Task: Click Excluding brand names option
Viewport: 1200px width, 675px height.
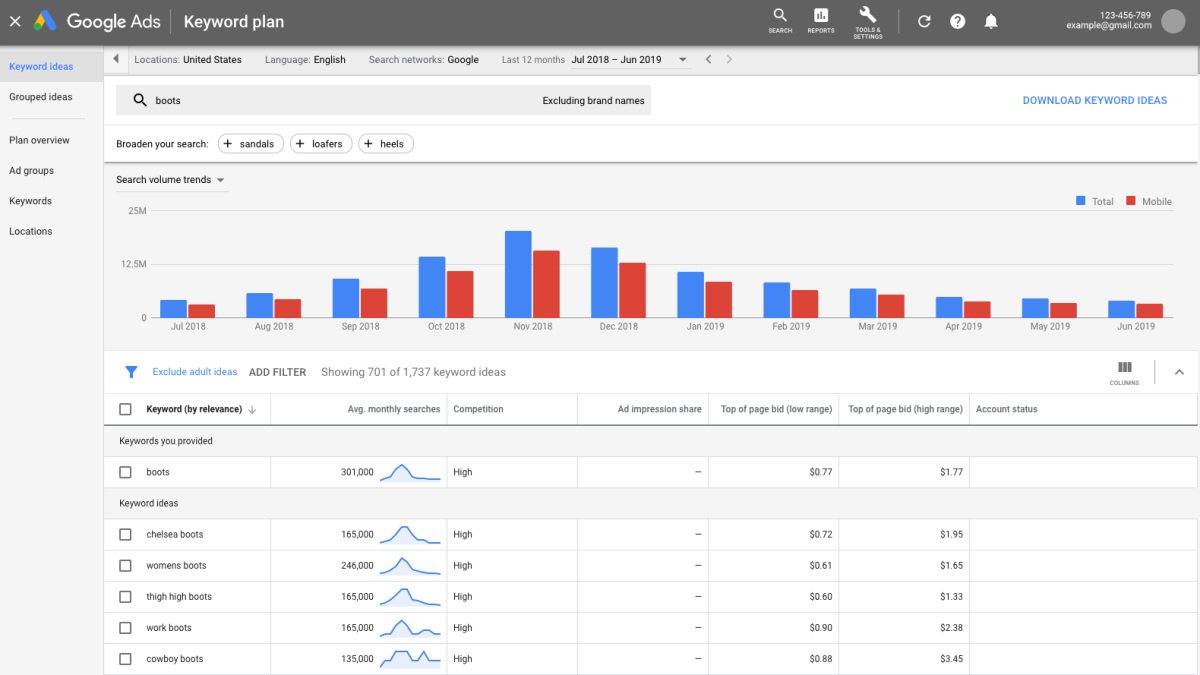Action: 594,100
